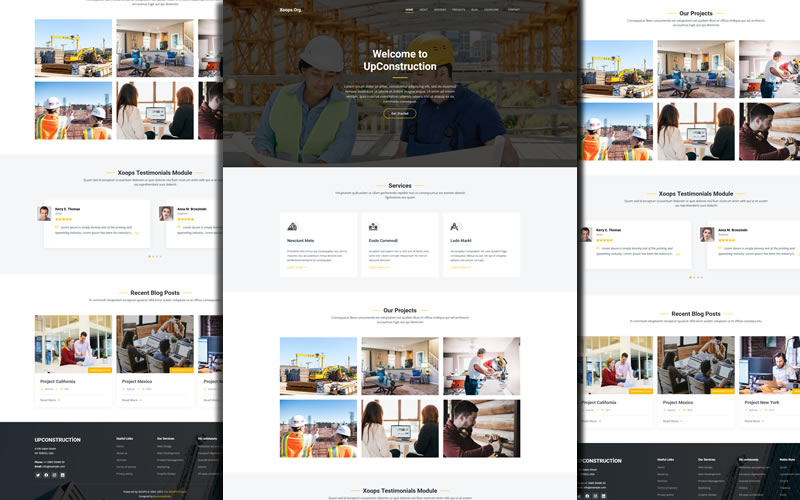Go to the Contact nav menu item
The height and width of the screenshot is (500, 800).
513,9
